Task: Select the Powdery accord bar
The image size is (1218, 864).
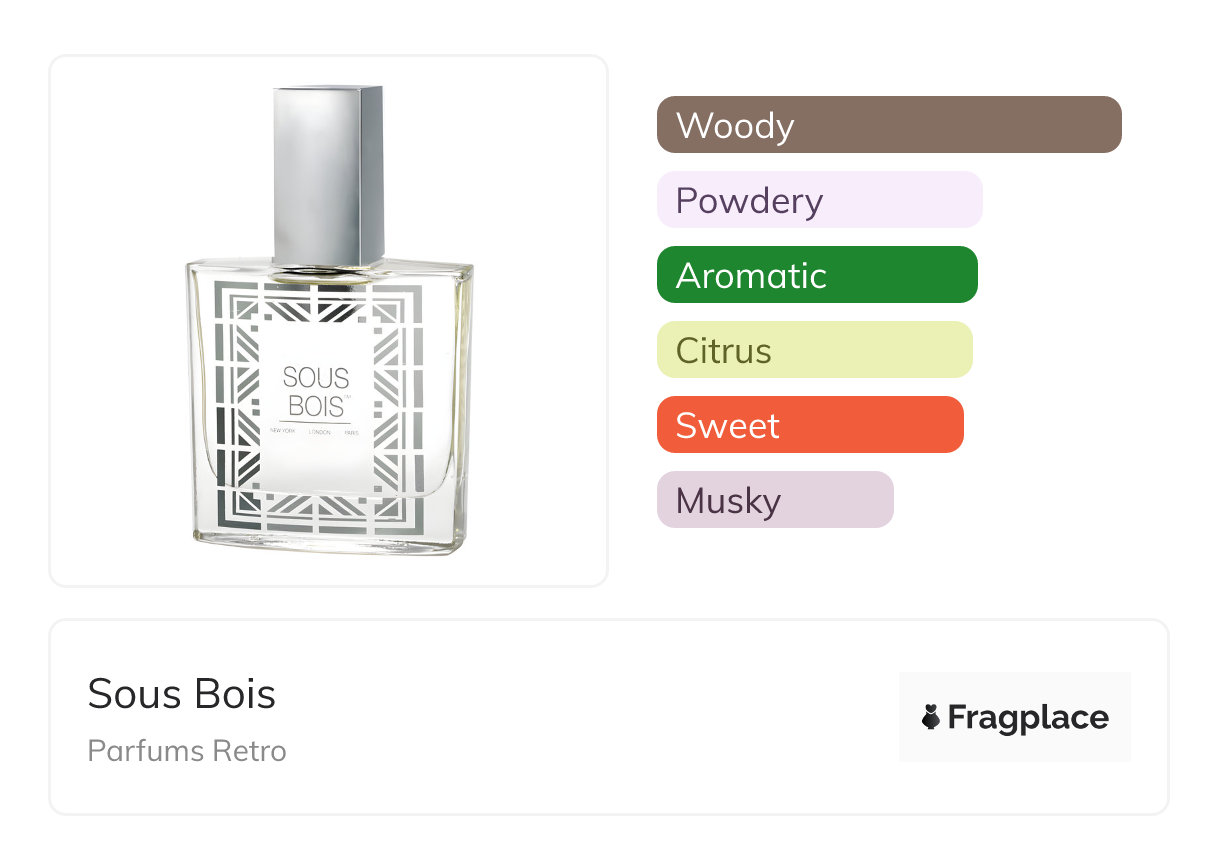Action: 819,200
